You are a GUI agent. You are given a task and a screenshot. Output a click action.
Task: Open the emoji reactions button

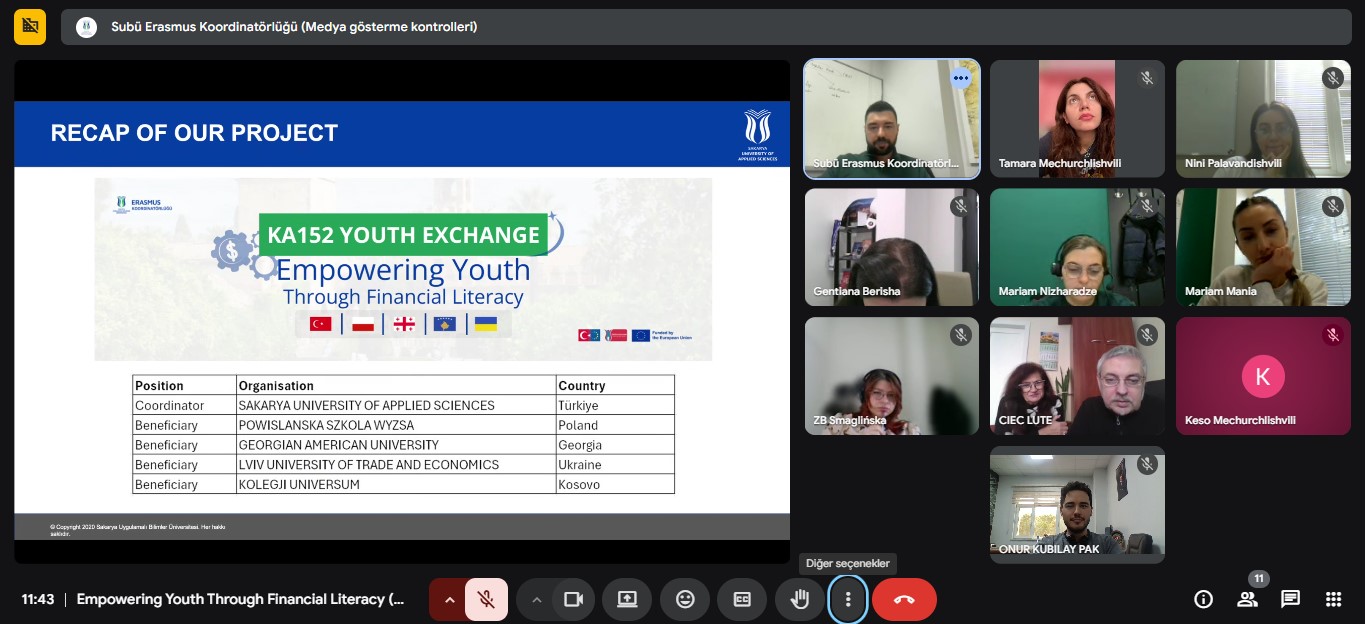[x=685, y=599]
